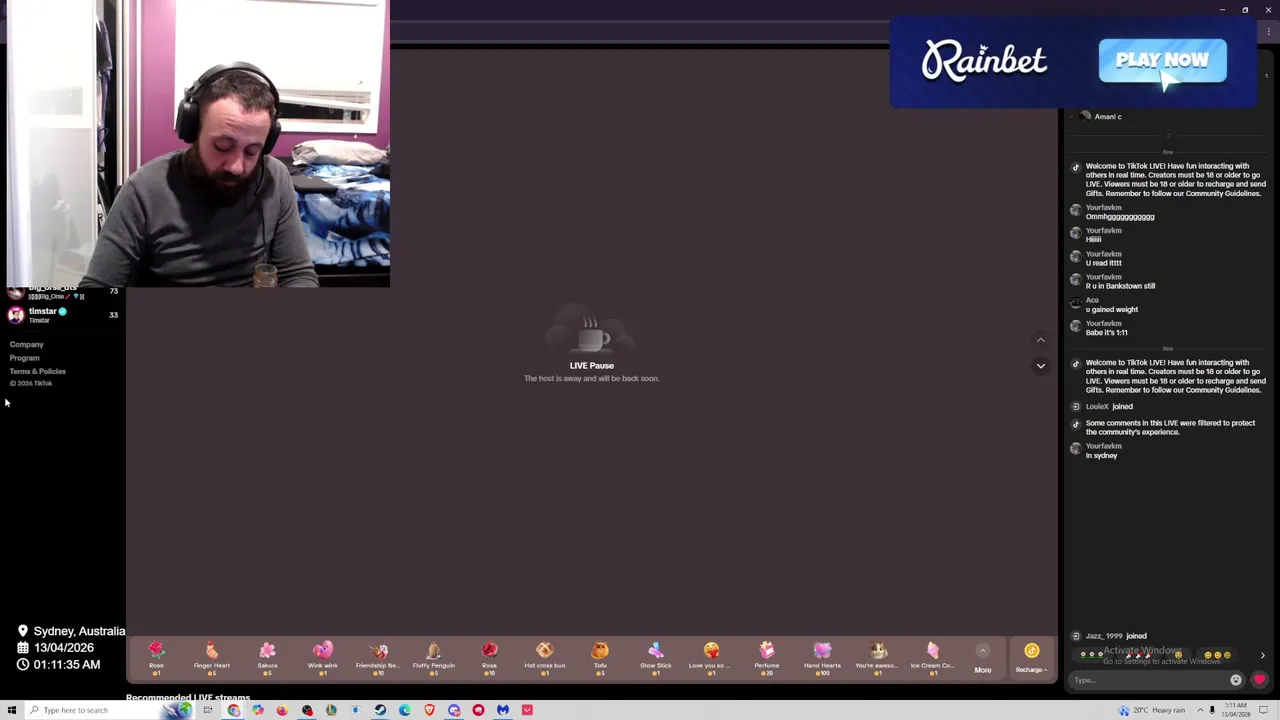Open Microsoft Edge from taskbar
The image size is (1280, 720).
pyautogui.click(x=405, y=710)
